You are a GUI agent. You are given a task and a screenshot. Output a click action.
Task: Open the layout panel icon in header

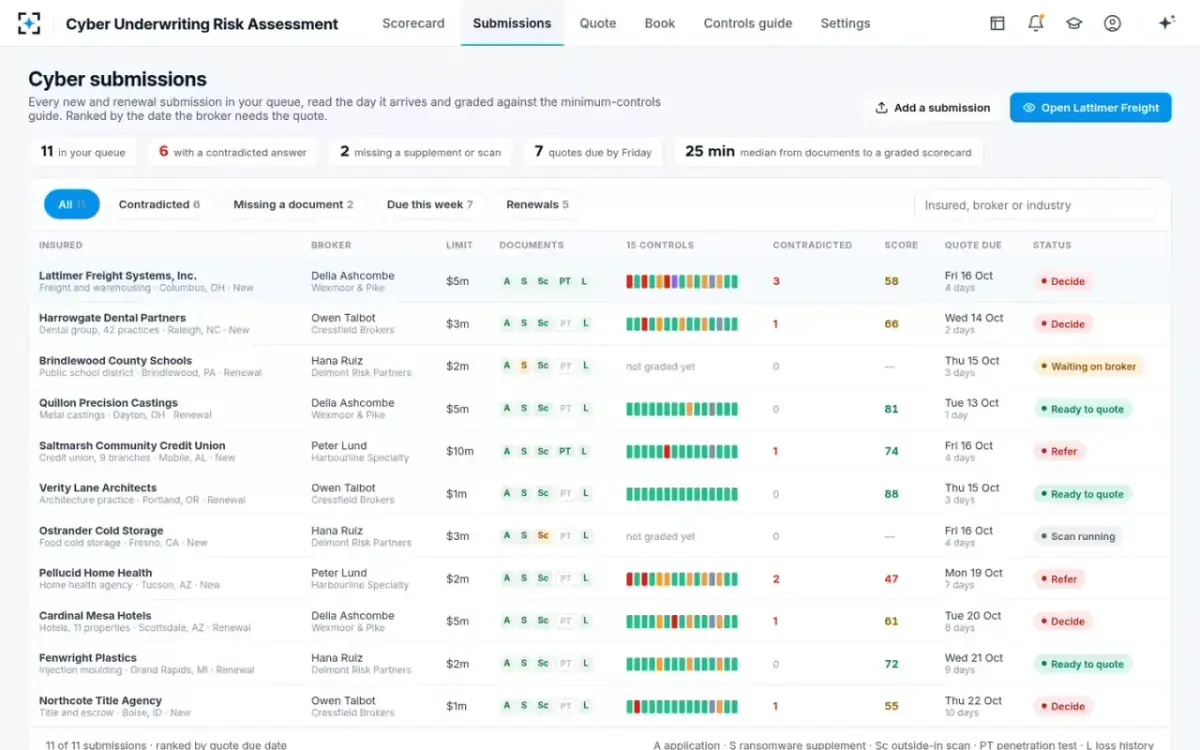997,23
